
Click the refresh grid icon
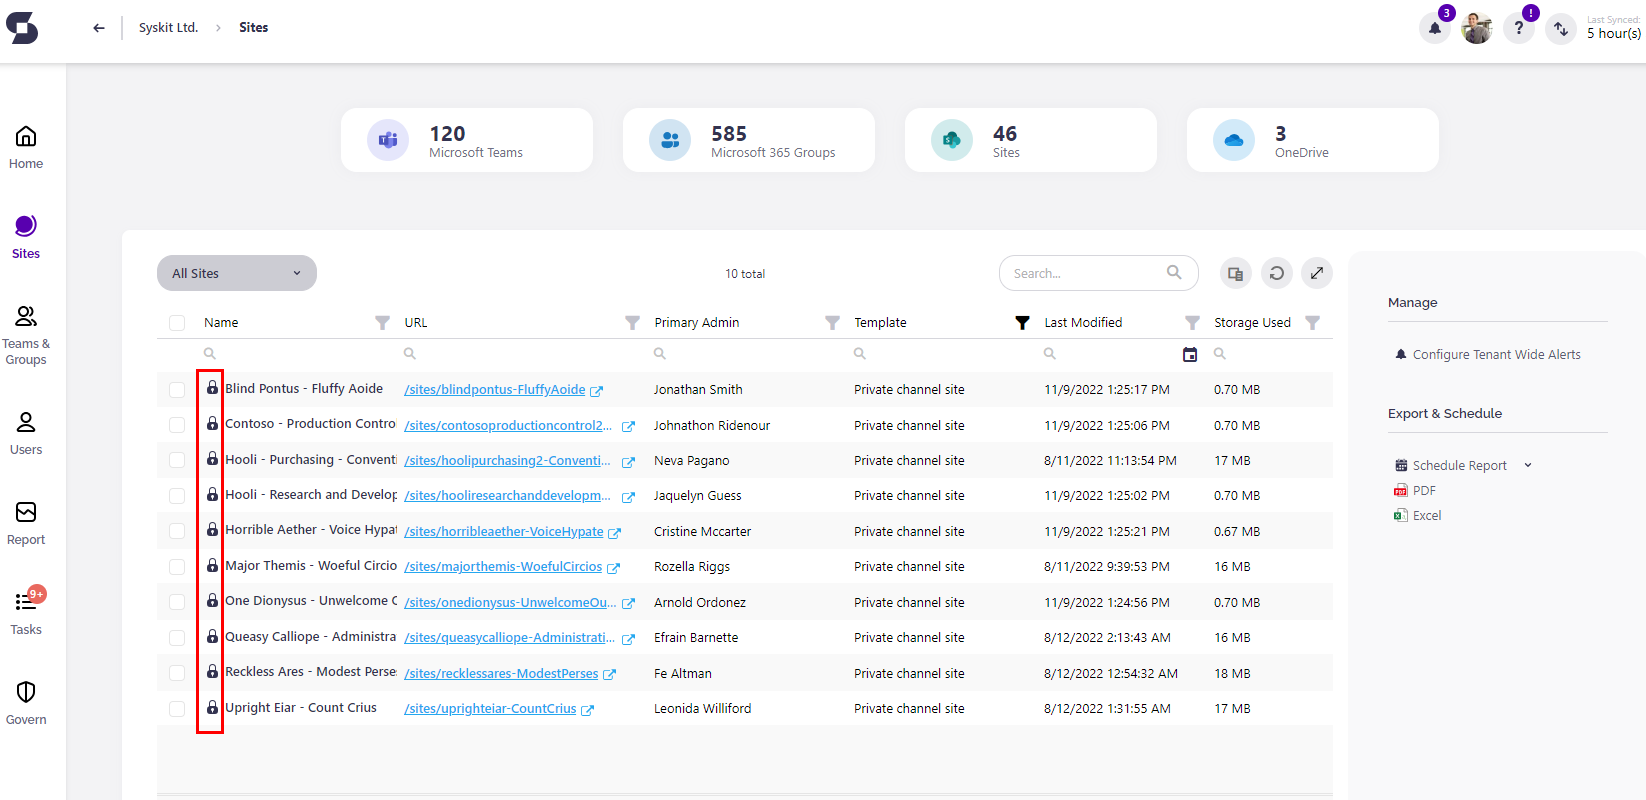pos(1277,273)
